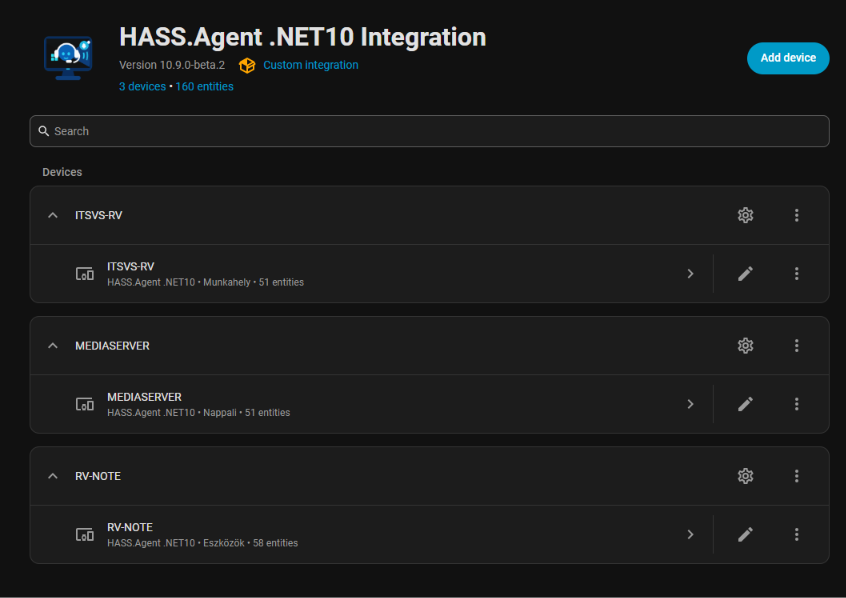
Task: Open ITSVS-RV config entry settings gear
Action: (745, 215)
